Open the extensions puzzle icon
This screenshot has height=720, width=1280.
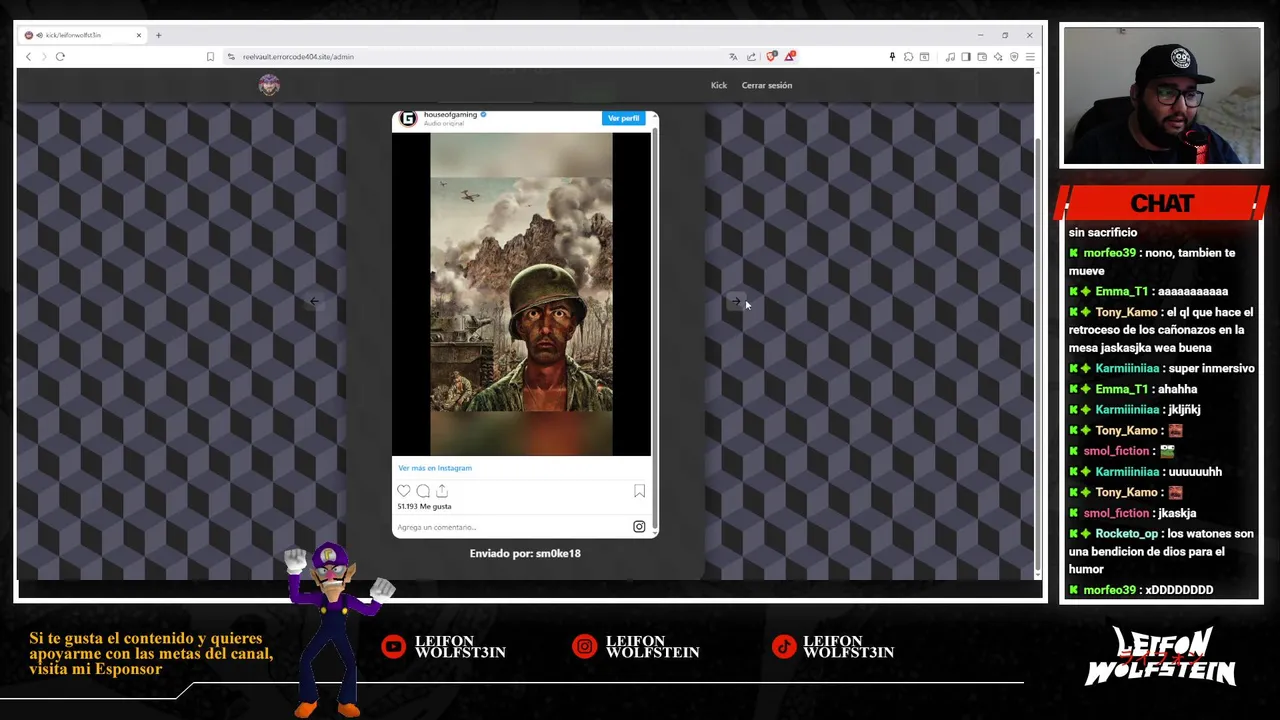[908, 56]
